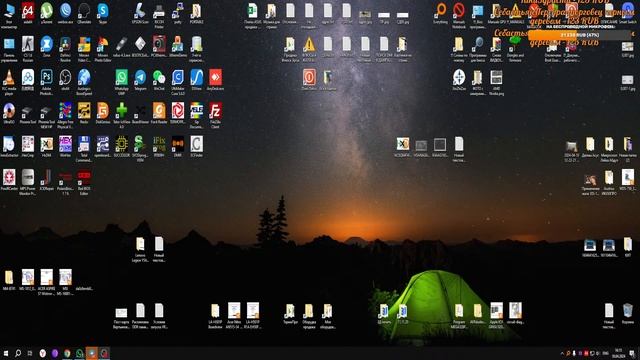This screenshot has height=360, width=640.
Task: Click the Everything search shortcut
Action: (440, 10)
